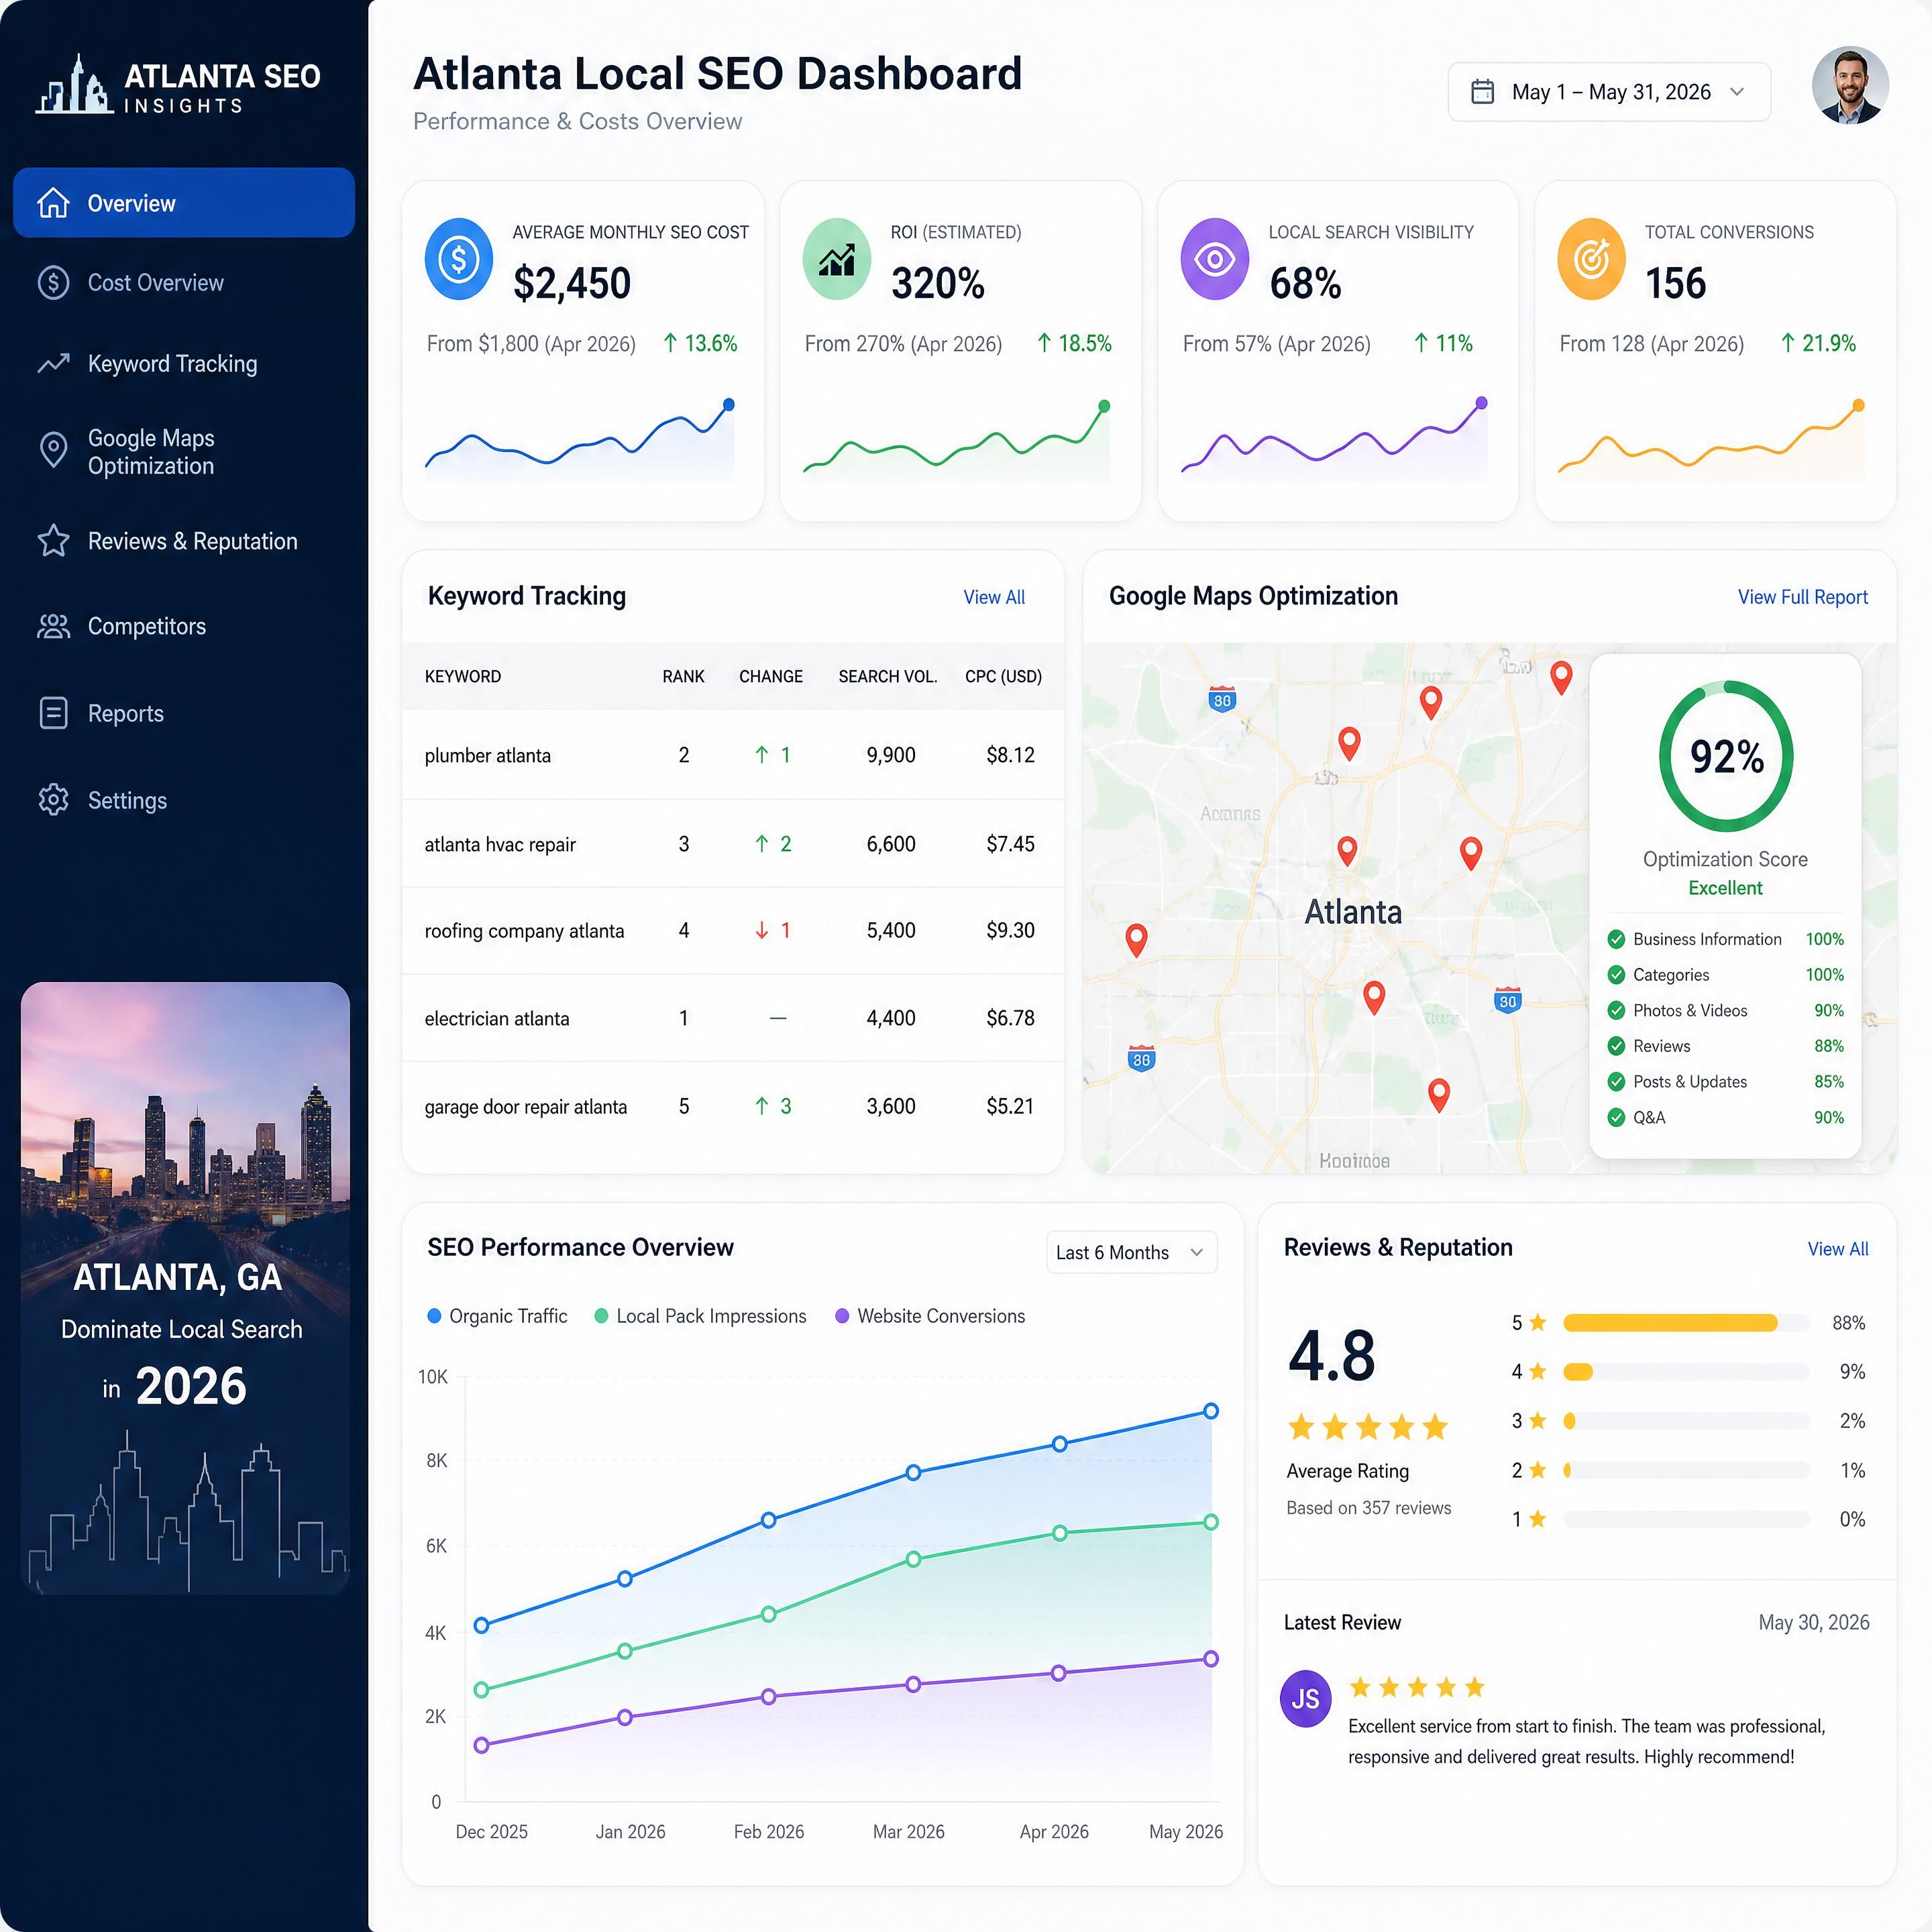Click the 'Based on 357 reviews' text

[x=1368, y=1508]
